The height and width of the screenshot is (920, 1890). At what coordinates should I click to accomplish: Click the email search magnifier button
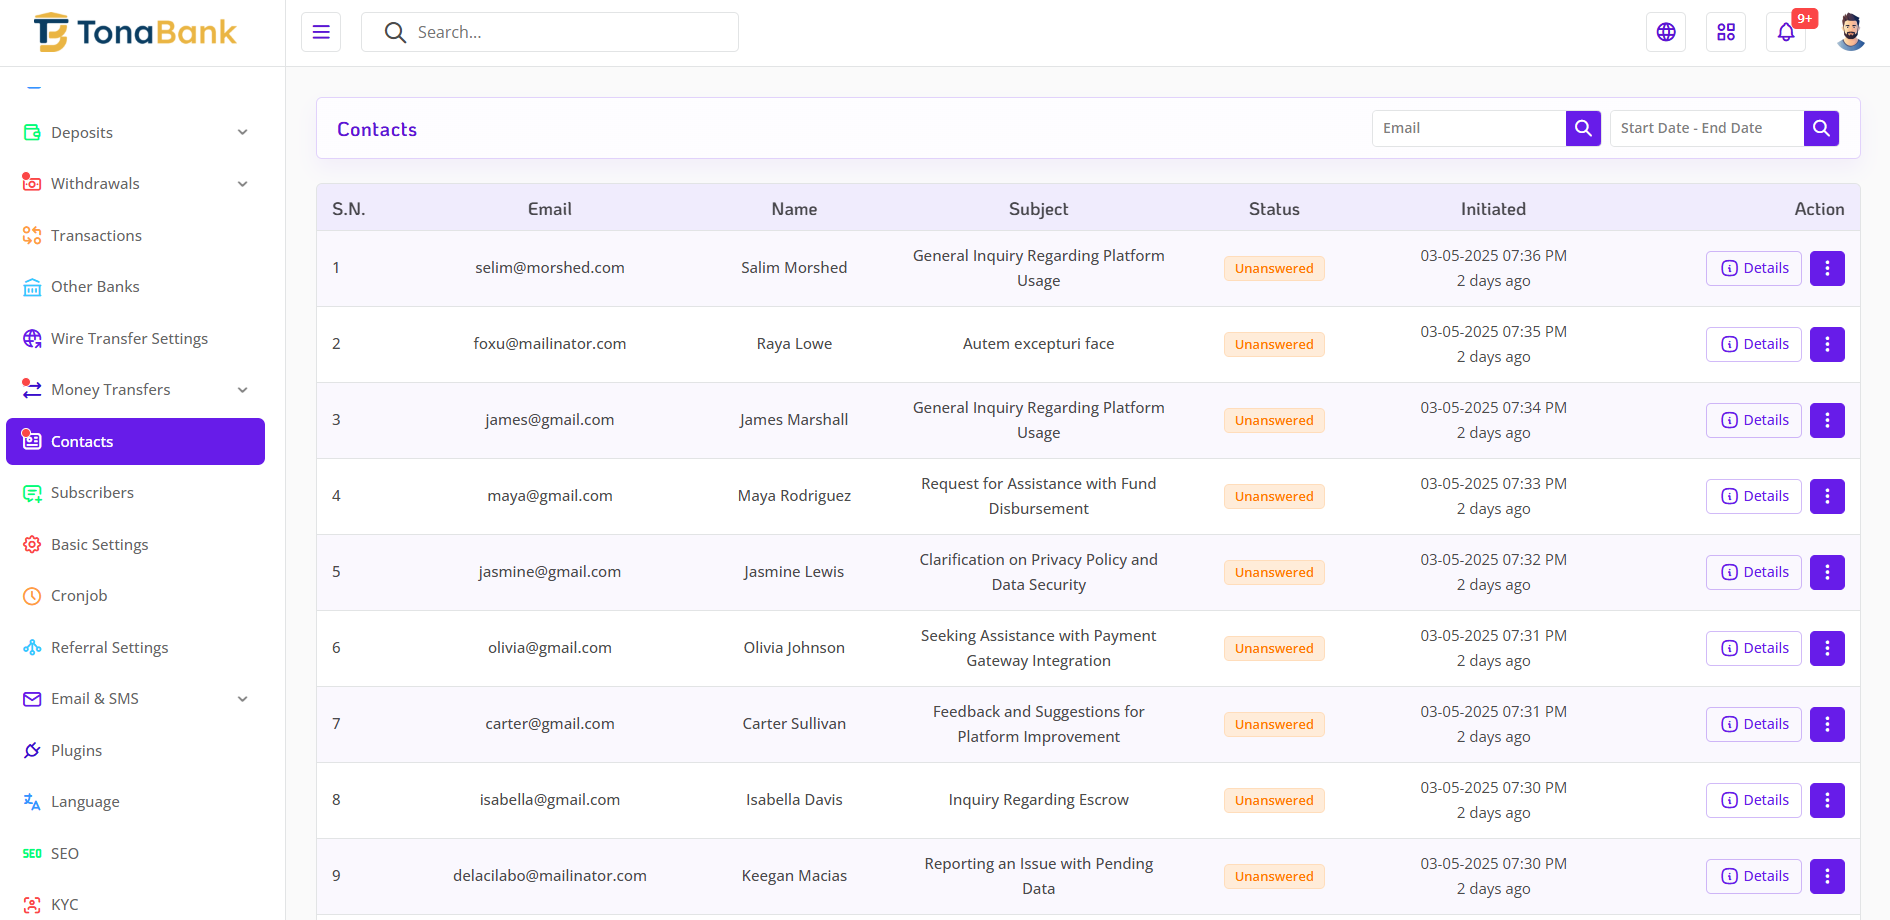coord(1583,128)
